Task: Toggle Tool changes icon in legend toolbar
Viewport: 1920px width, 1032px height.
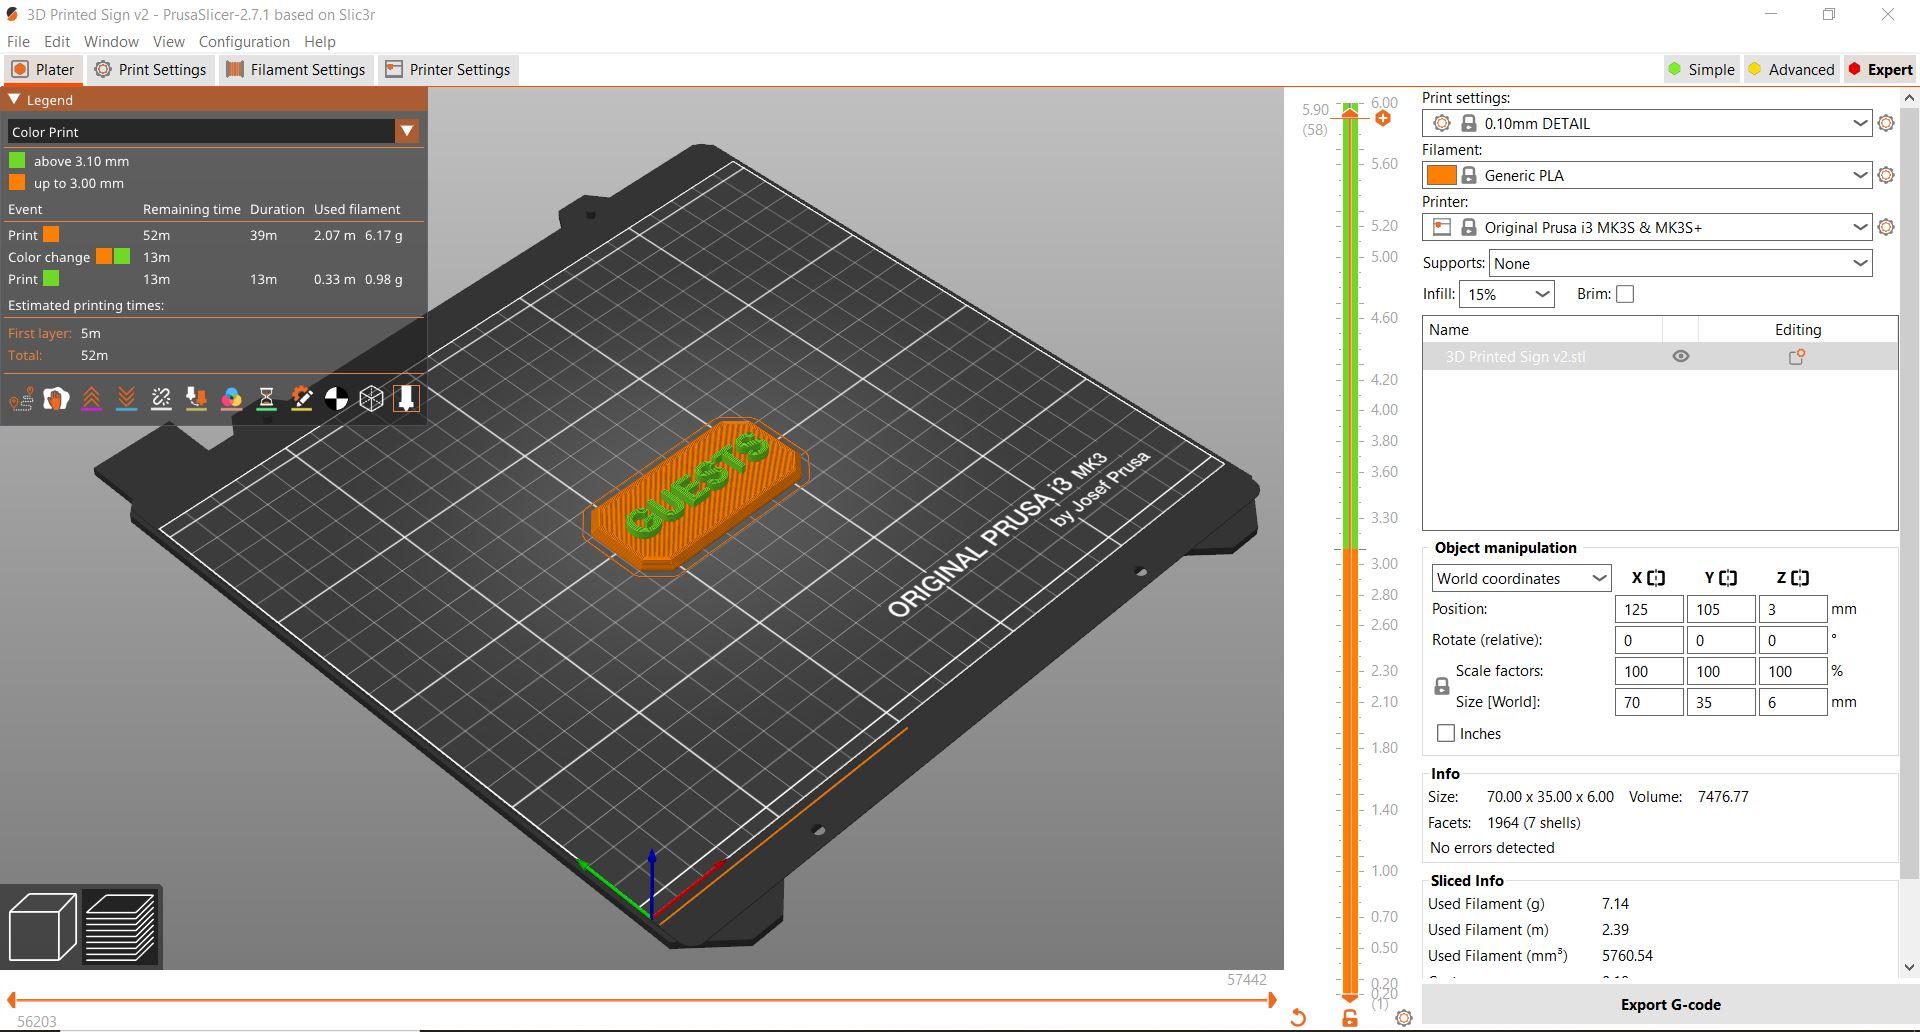Action: (196, 399)
